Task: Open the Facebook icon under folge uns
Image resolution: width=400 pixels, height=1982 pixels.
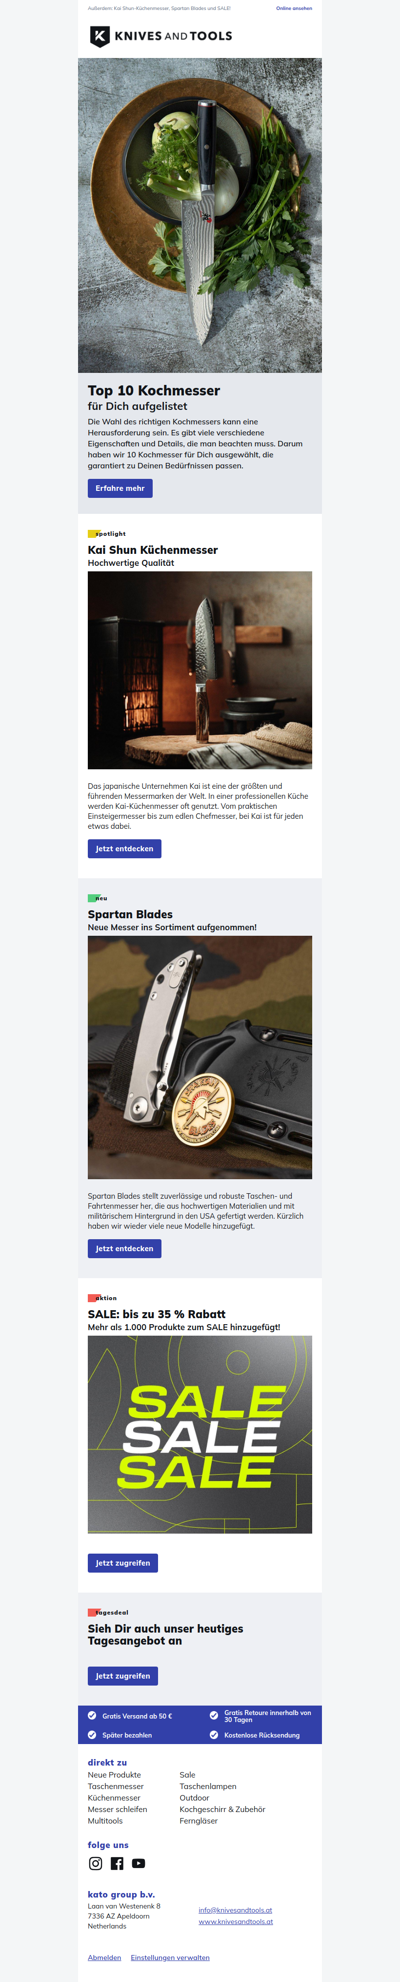Action: click(x=117, y=1863)
